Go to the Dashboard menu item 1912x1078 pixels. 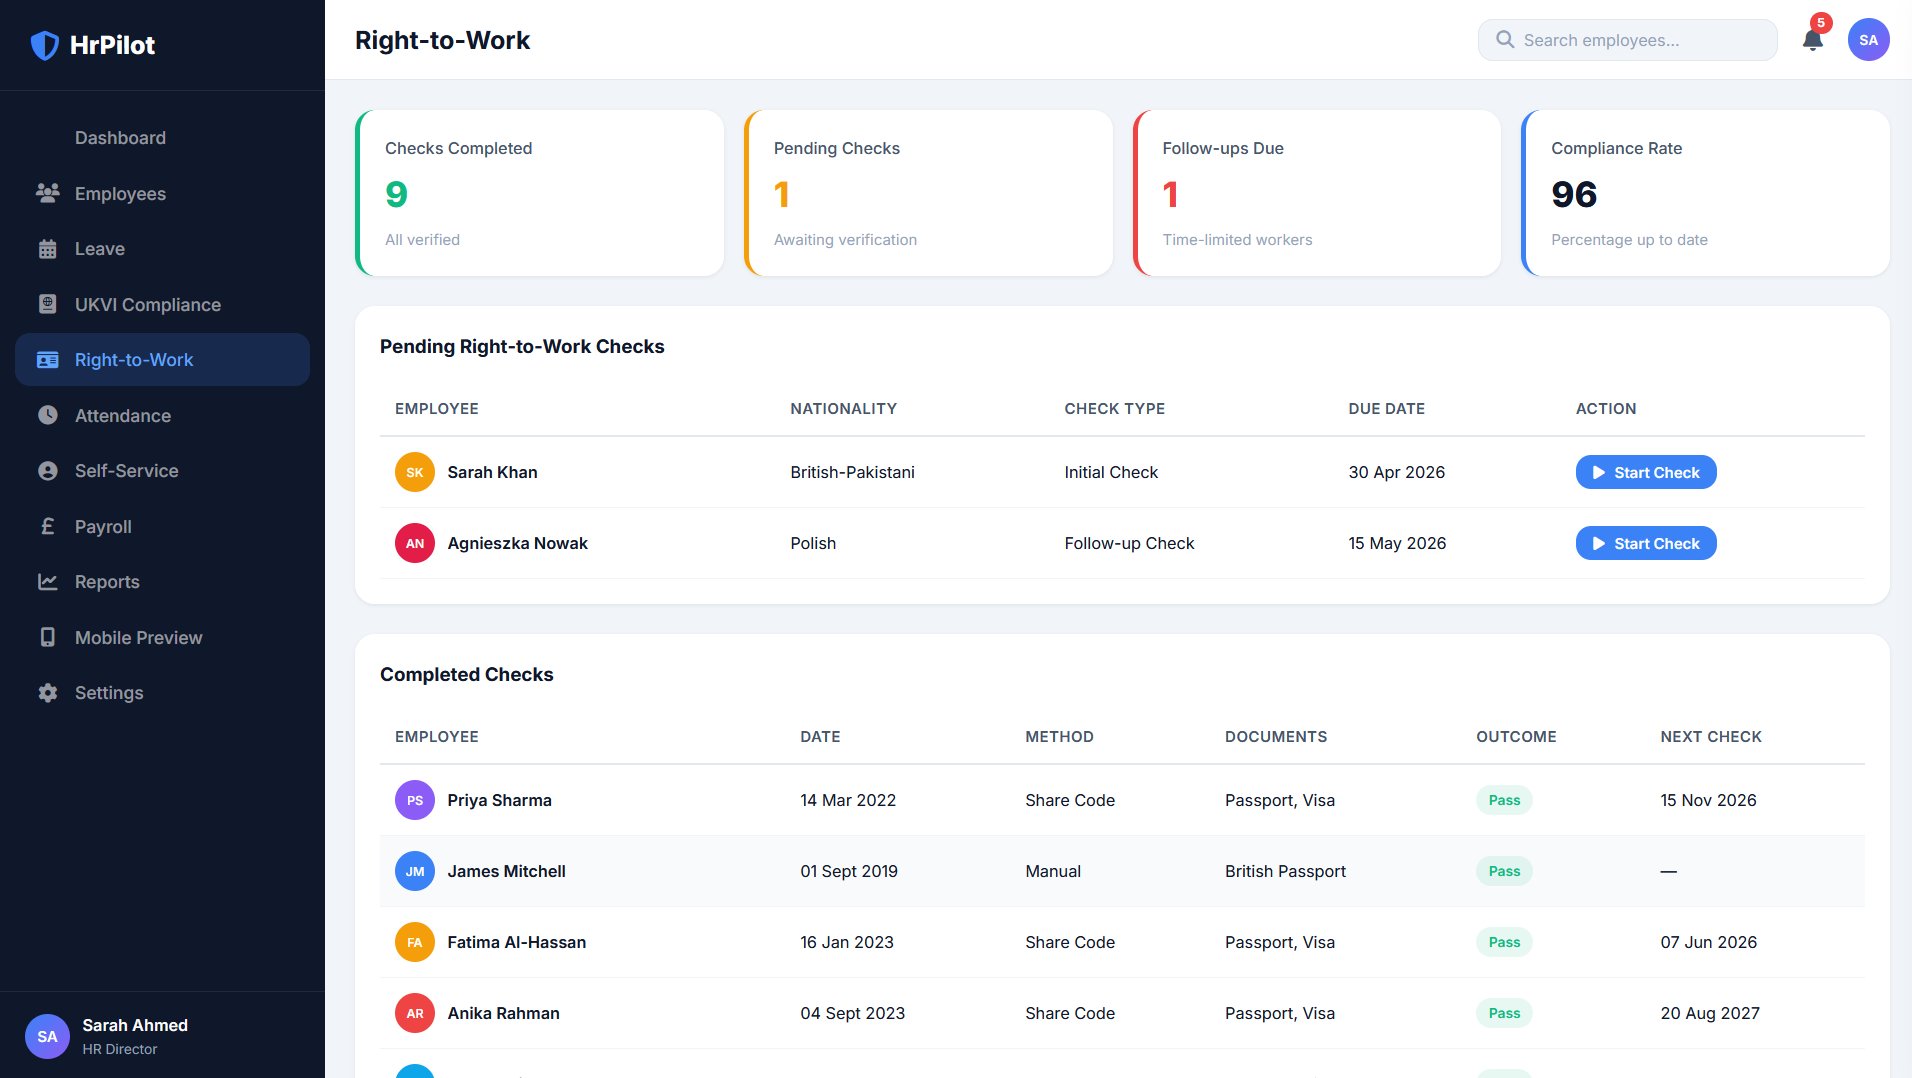162,138
